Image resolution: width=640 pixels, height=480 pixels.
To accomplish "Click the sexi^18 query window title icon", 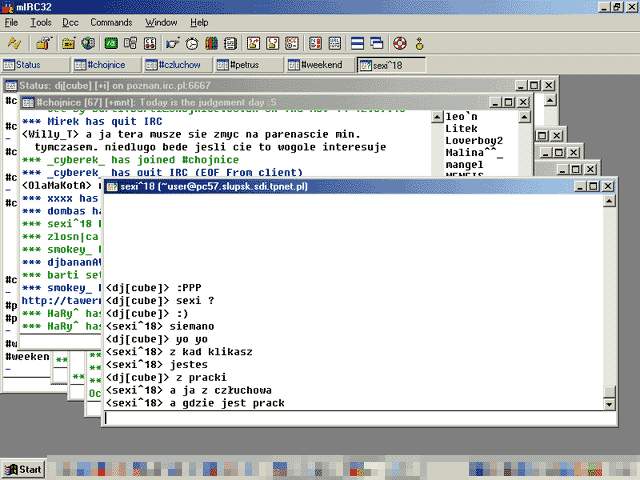I will click(111, 187).
